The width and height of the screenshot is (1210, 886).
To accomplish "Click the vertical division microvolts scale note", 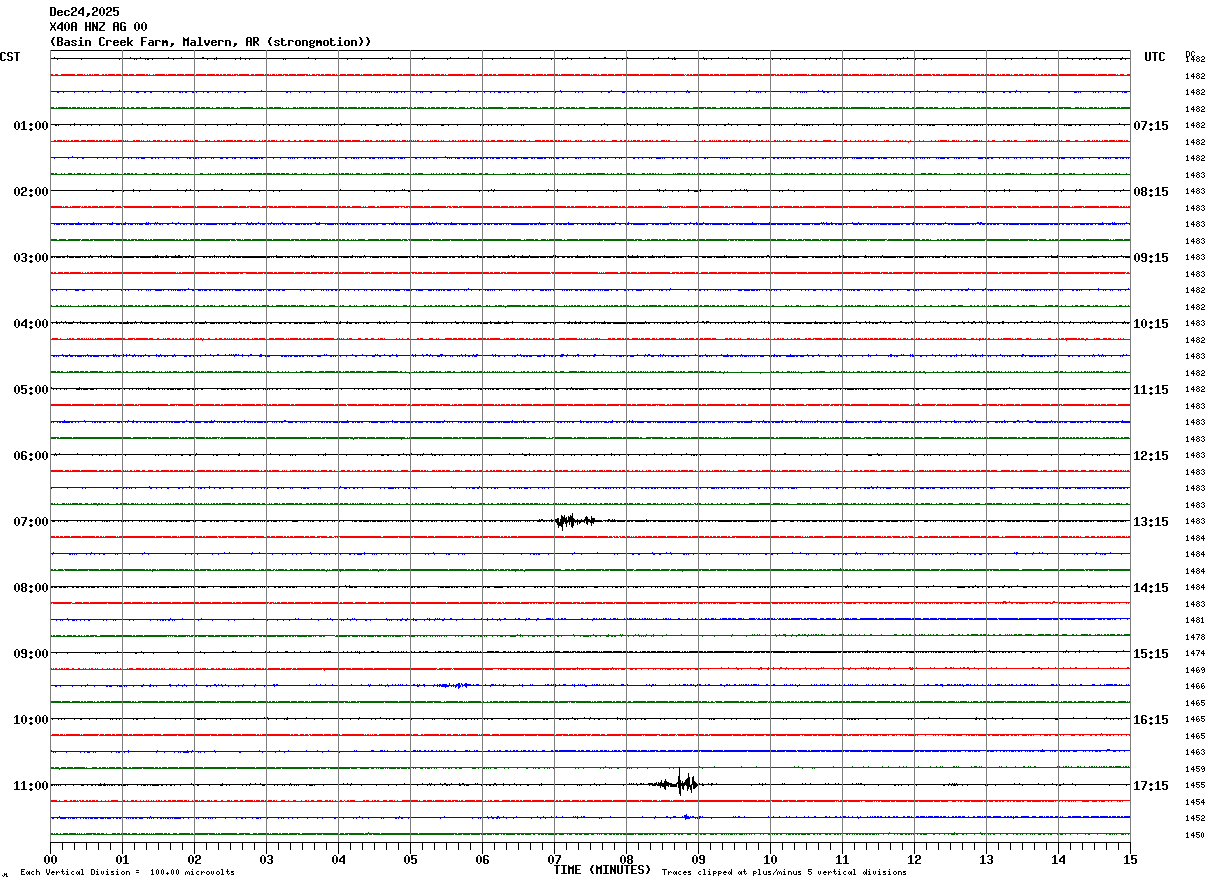I will pos(127,873).
